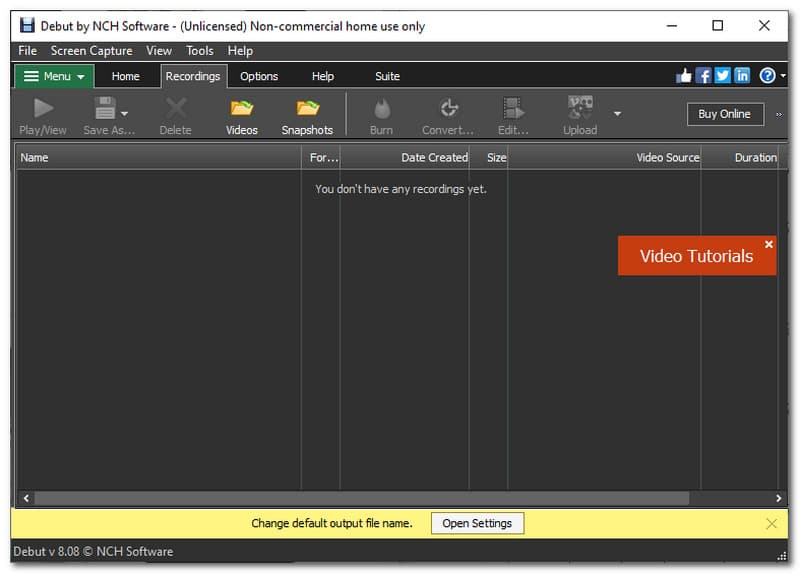This screenshot has height=574, width=800.
Task: Open the Videos folder icon
Action: pyautogui.click(x=241, y=108)
